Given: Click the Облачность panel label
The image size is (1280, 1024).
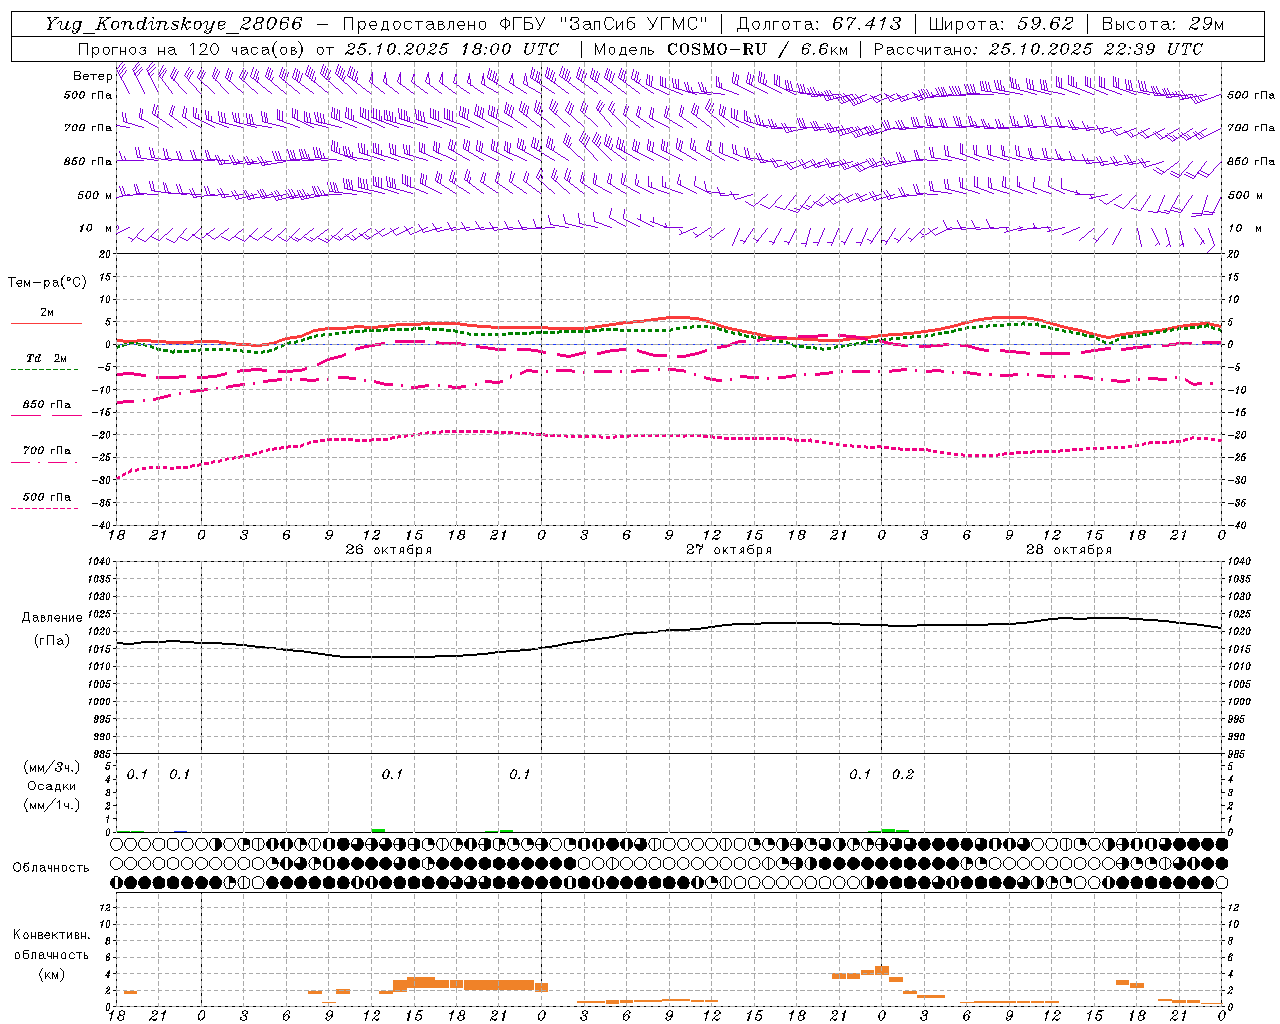Looking at the screenshot, I should [51, 868].
